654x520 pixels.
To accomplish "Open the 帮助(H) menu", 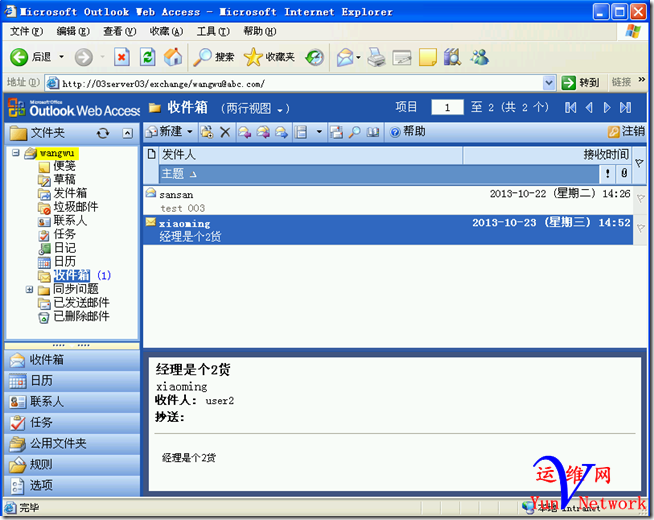I will click(x=260, y=31).
